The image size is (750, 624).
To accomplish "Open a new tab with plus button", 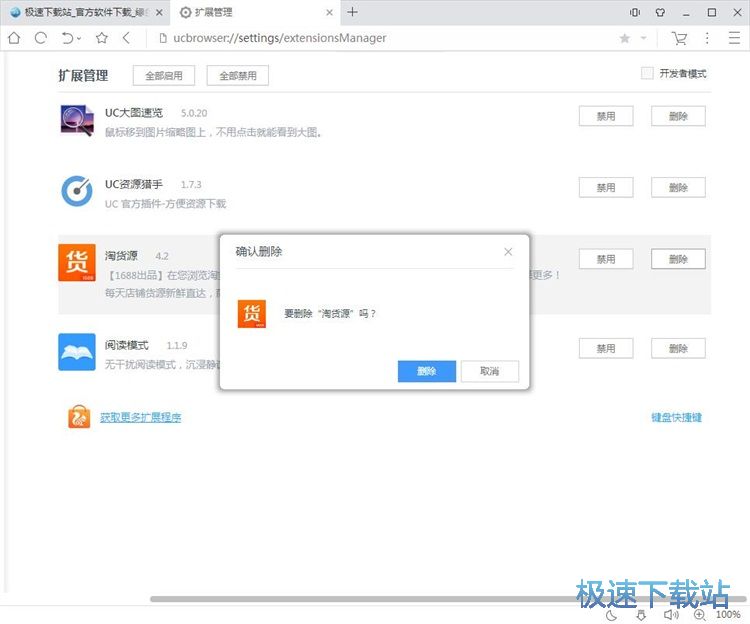I will [352, 12].
